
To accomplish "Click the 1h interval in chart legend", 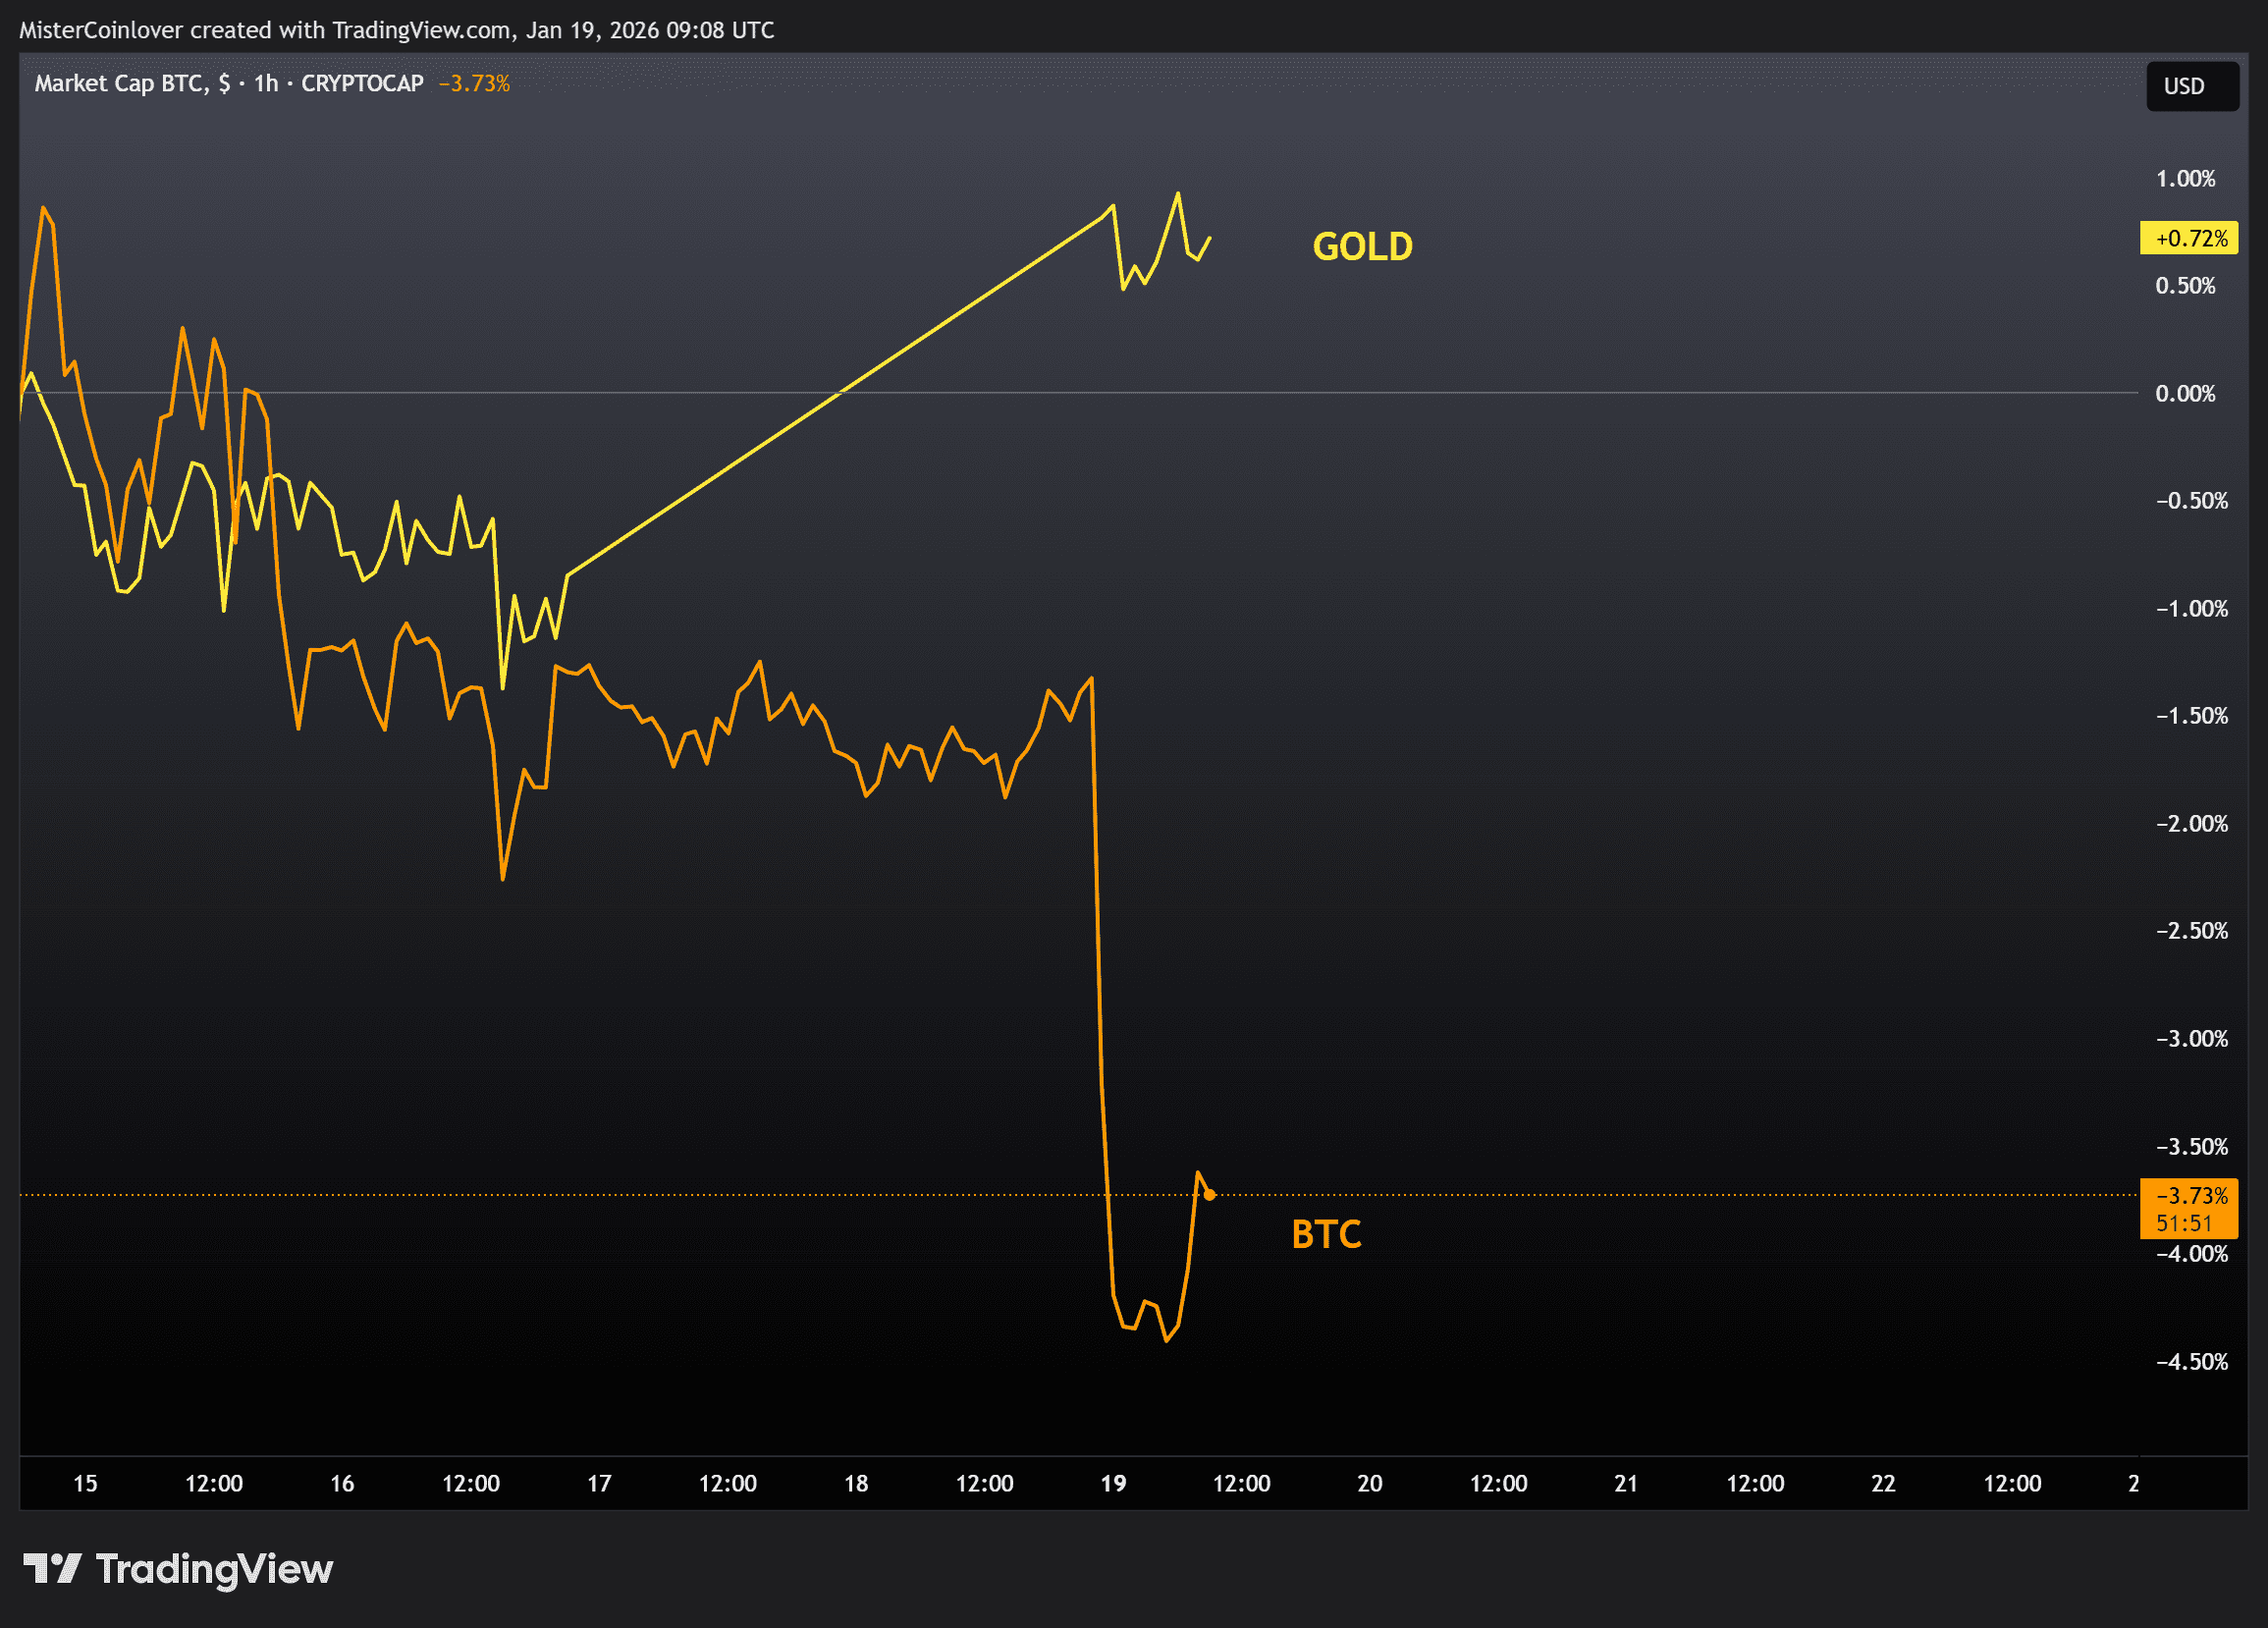I will tap(266, 84).
